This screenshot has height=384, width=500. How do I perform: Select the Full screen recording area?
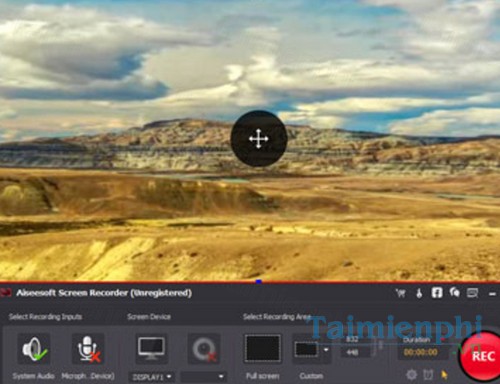(263, 349)
